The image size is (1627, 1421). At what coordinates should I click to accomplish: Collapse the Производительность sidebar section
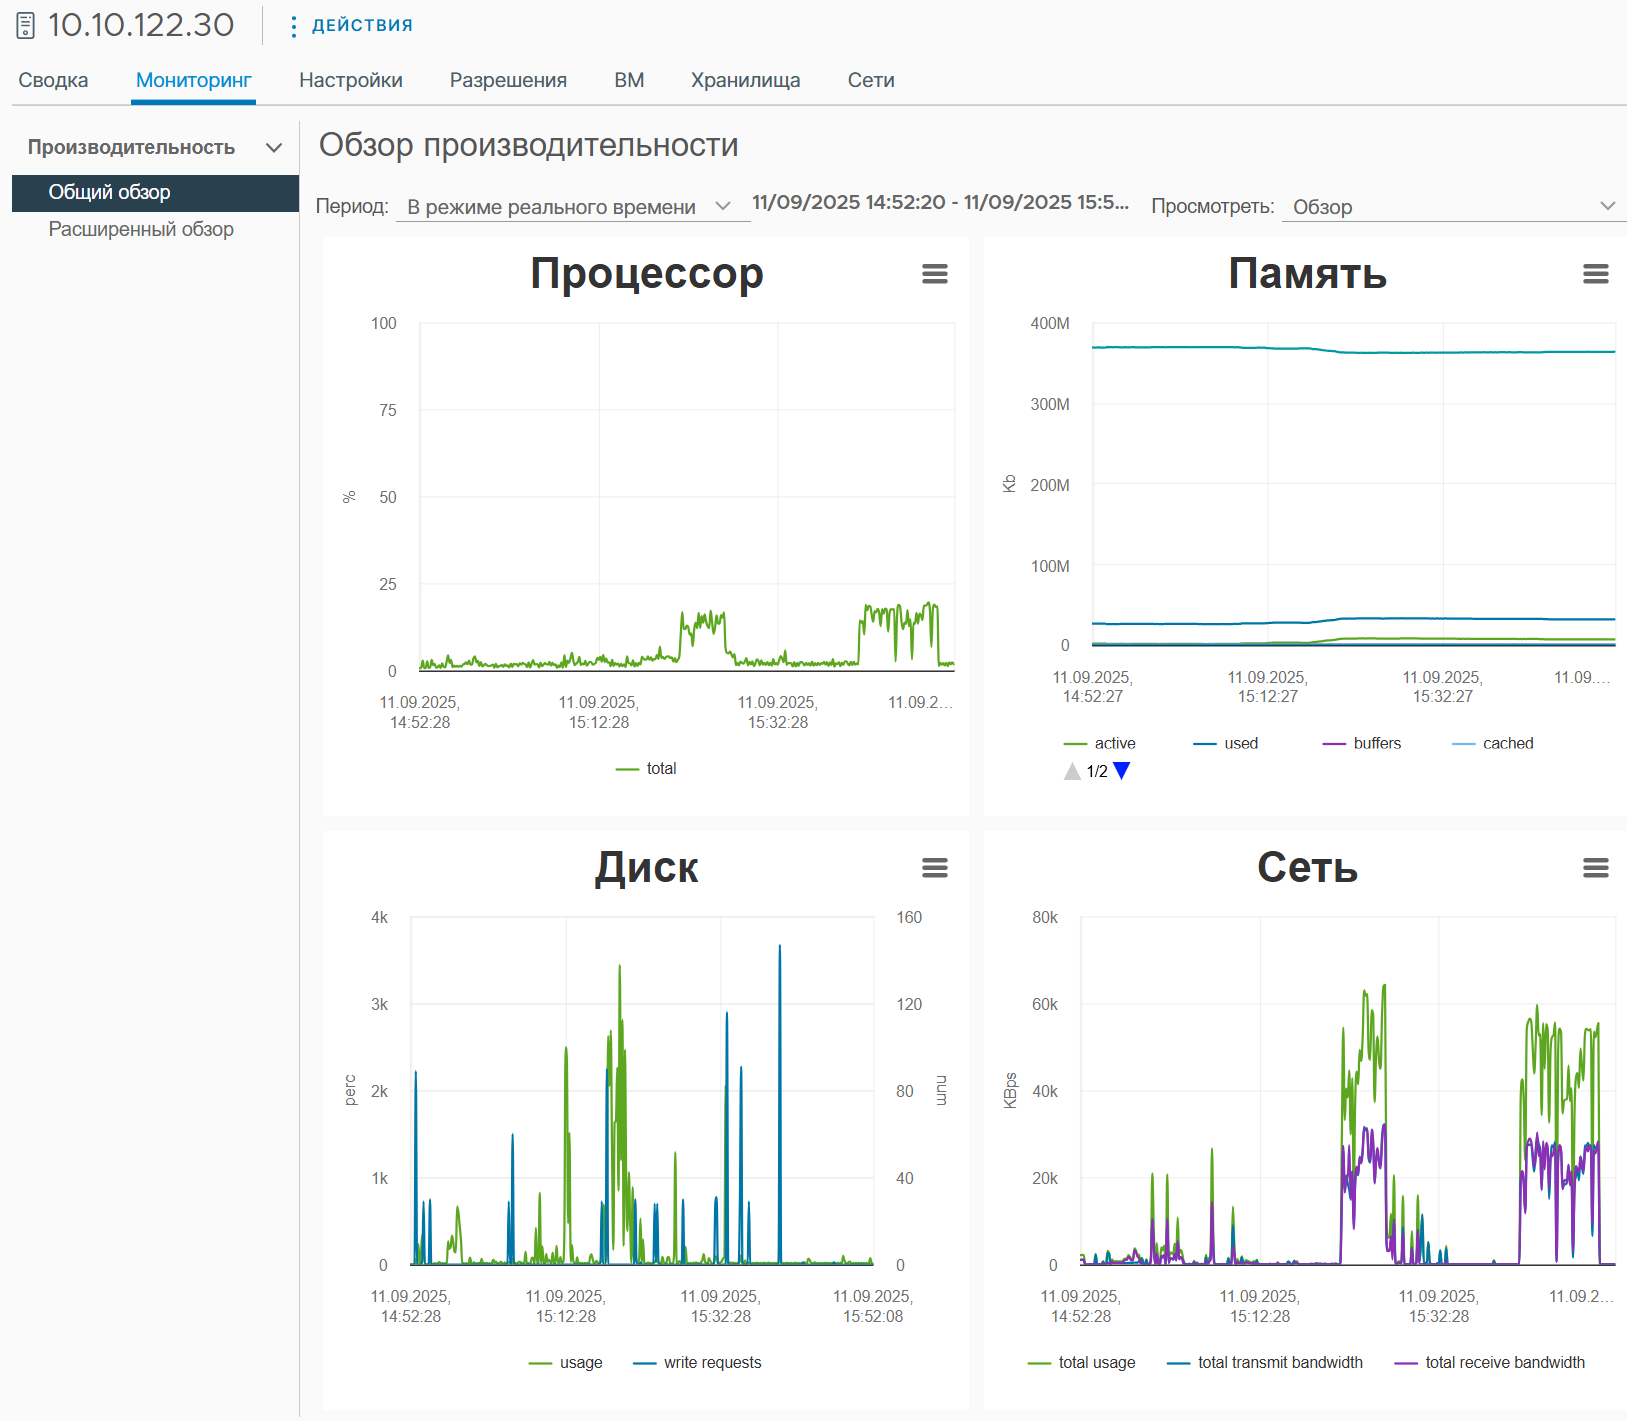point(274,148)
